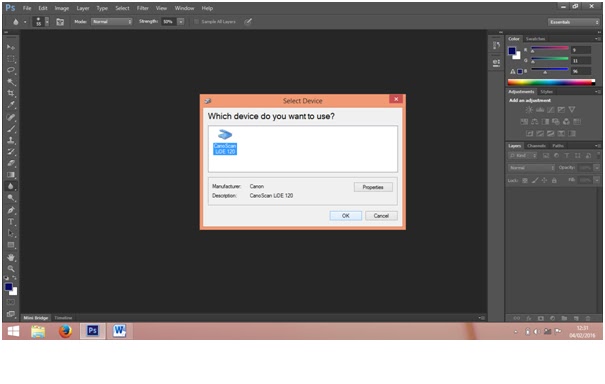Open the Strength slider dropdown arrow
This screenshot has width=605, height=384.
coord(181,22)
